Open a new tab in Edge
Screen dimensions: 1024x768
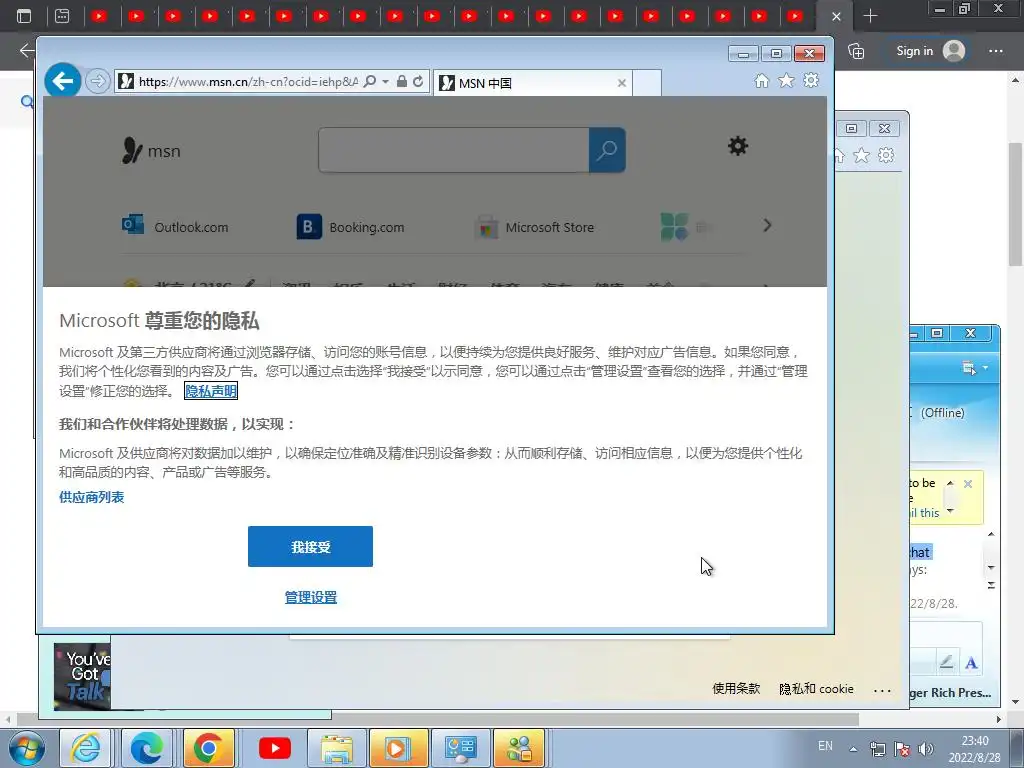(x=870, y=16)
